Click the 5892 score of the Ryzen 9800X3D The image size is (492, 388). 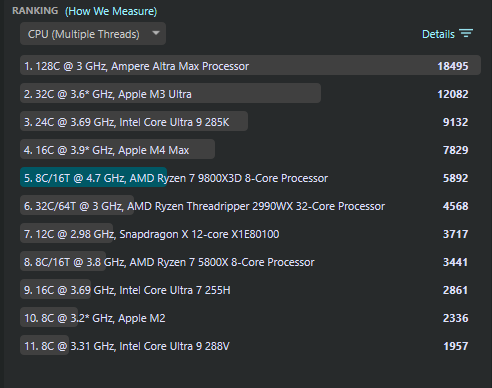point(455,178)
